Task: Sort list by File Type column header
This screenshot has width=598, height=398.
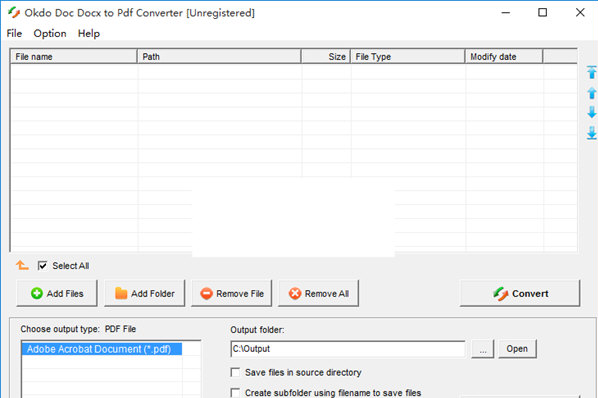Action: point(408,56)
